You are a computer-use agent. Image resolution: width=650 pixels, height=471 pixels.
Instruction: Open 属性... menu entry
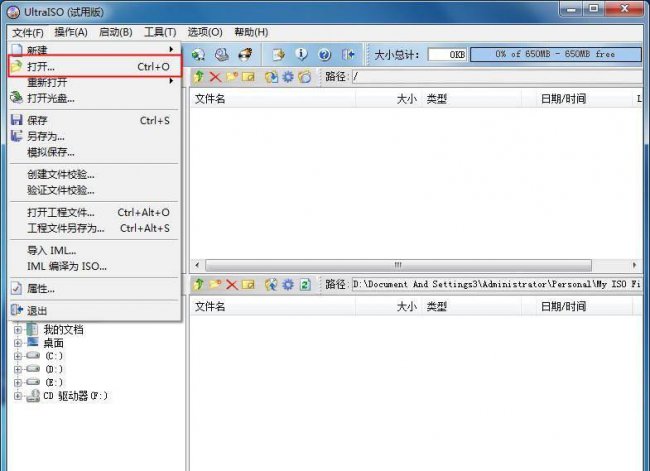pyautogui.click(x=95, y=289)
